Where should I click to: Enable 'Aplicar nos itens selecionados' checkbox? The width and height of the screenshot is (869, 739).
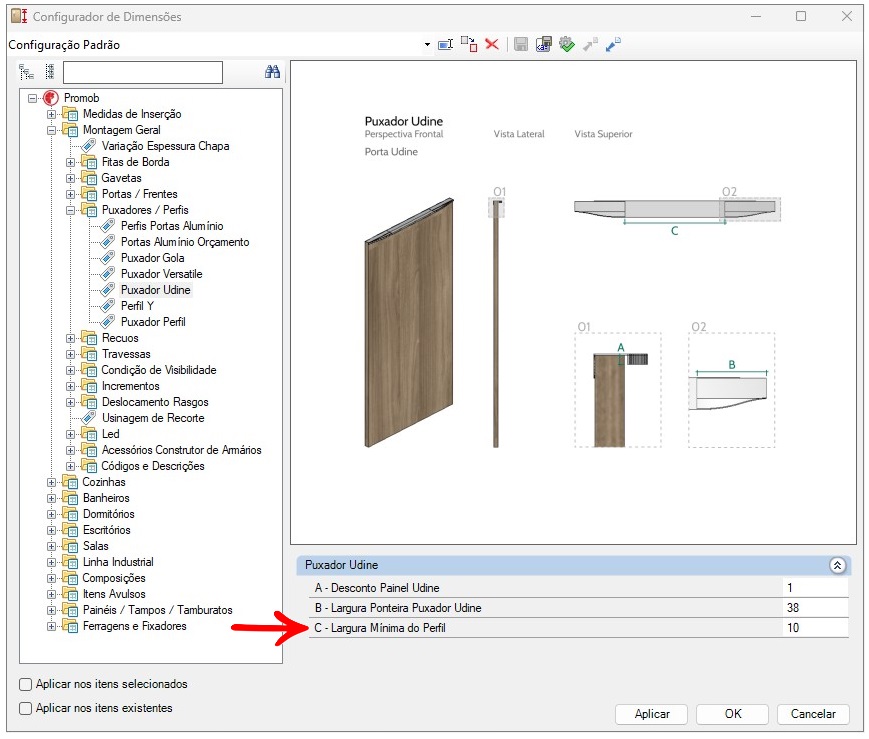(x=26, y=685)
